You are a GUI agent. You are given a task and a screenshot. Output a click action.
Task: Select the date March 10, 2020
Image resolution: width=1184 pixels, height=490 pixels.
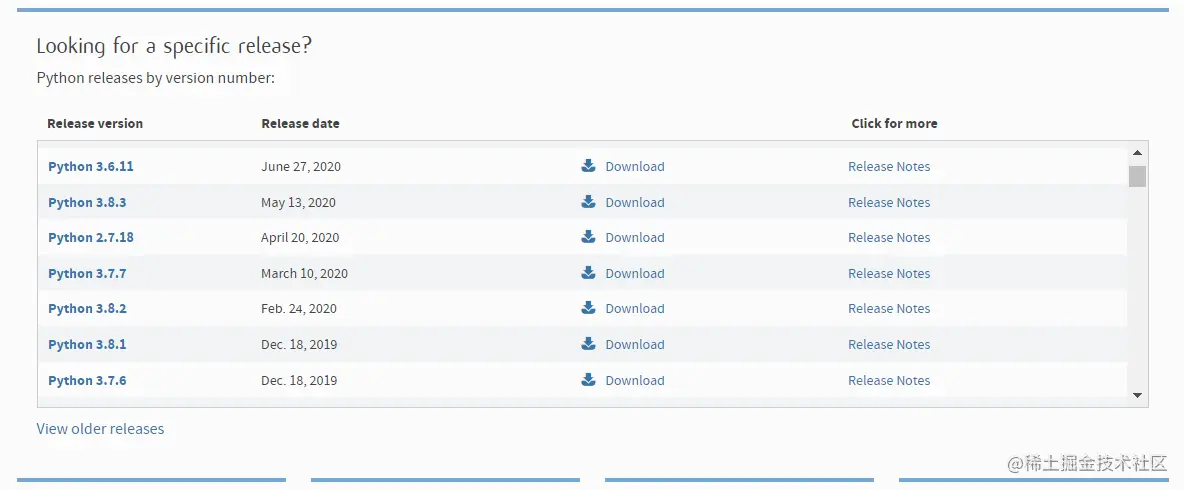coord(304,273)
